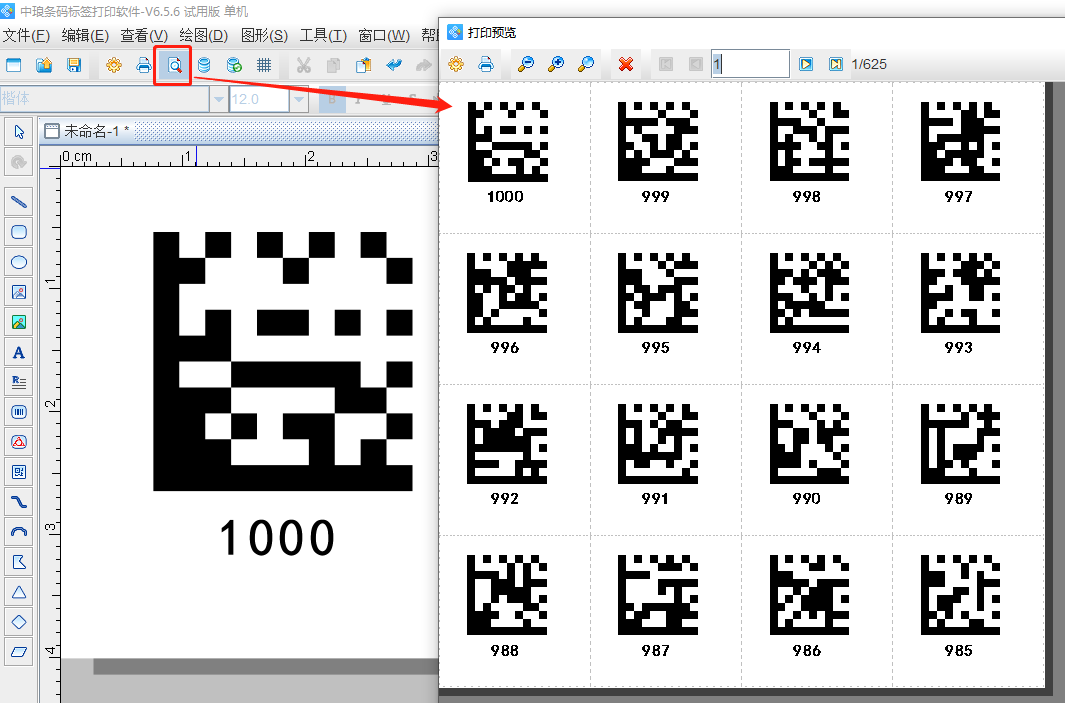Toggle bold formatting button
Screen dimensions: 1065x703
(x=331, y=100)
